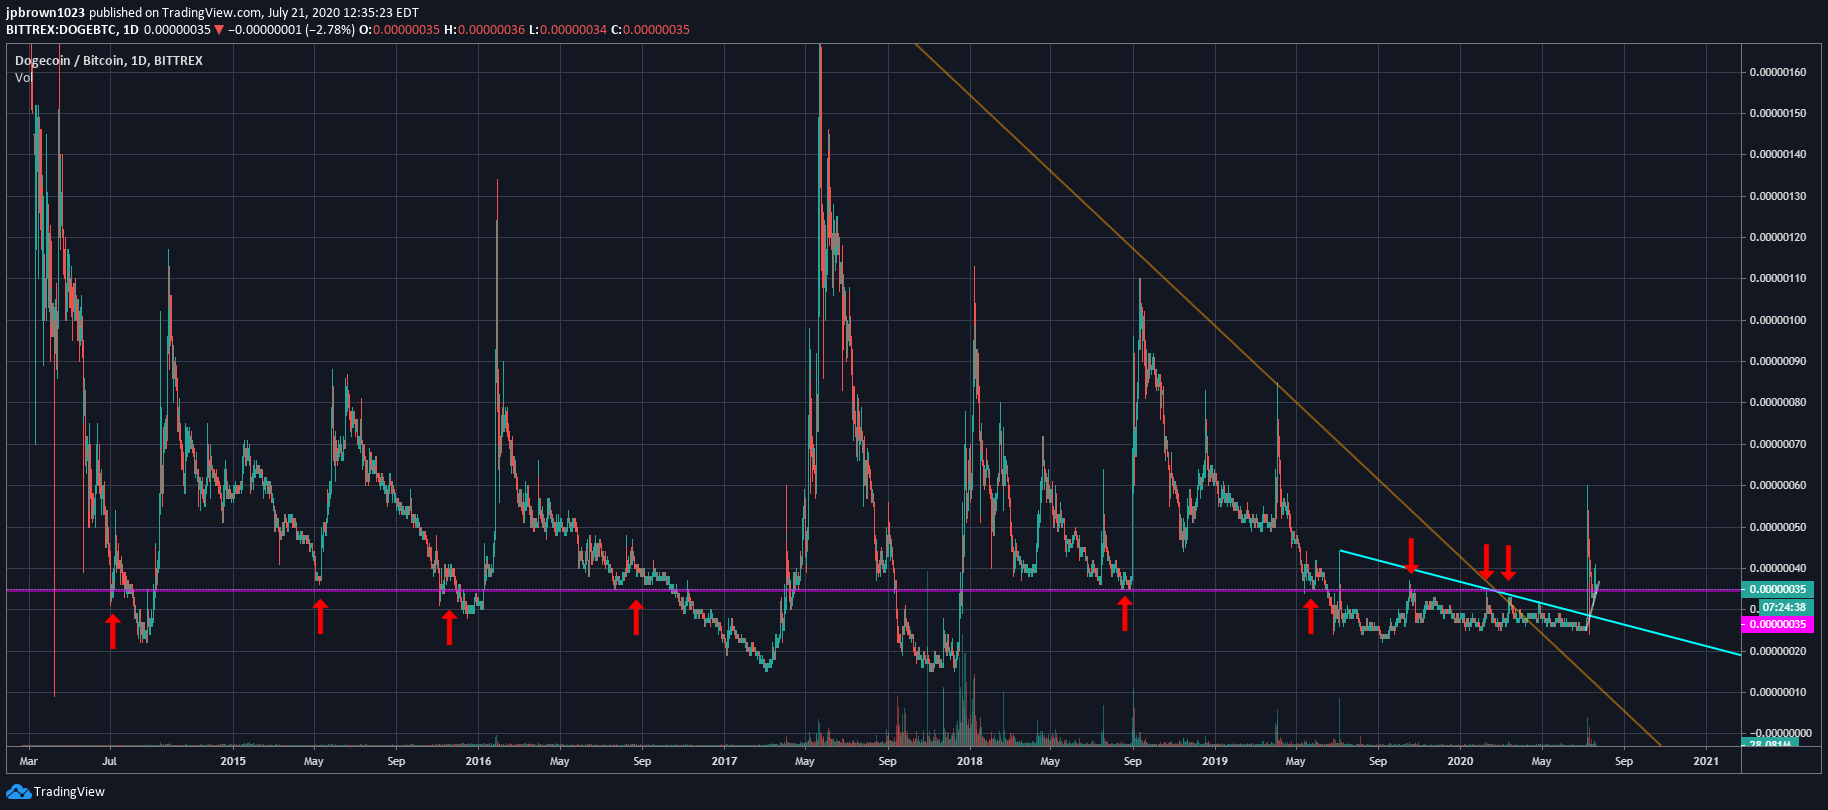The image size is (1828, 810).
Task: Click the 0.00000050 price axis label
Action: tap(1778, 527)
